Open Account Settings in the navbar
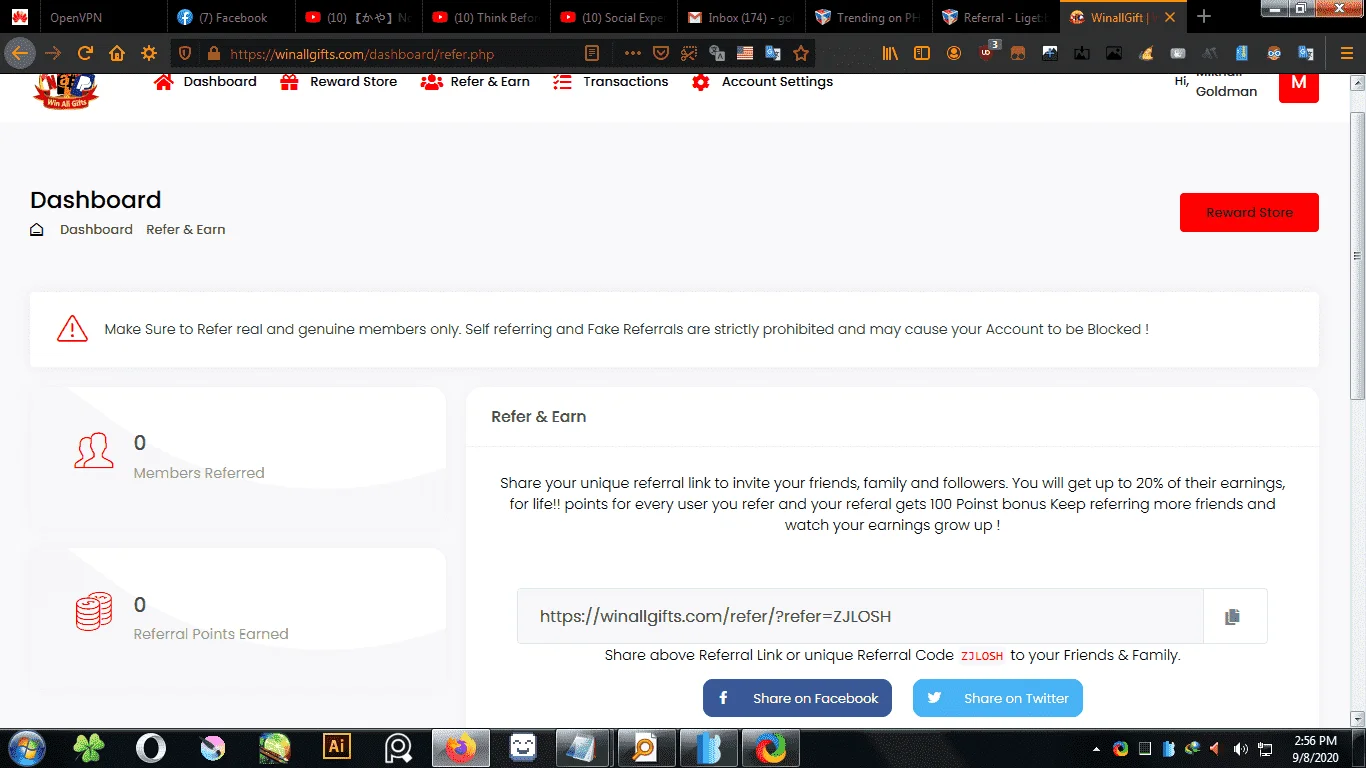Viewport: 1366px width, 768px height. (x=777, y=82)
